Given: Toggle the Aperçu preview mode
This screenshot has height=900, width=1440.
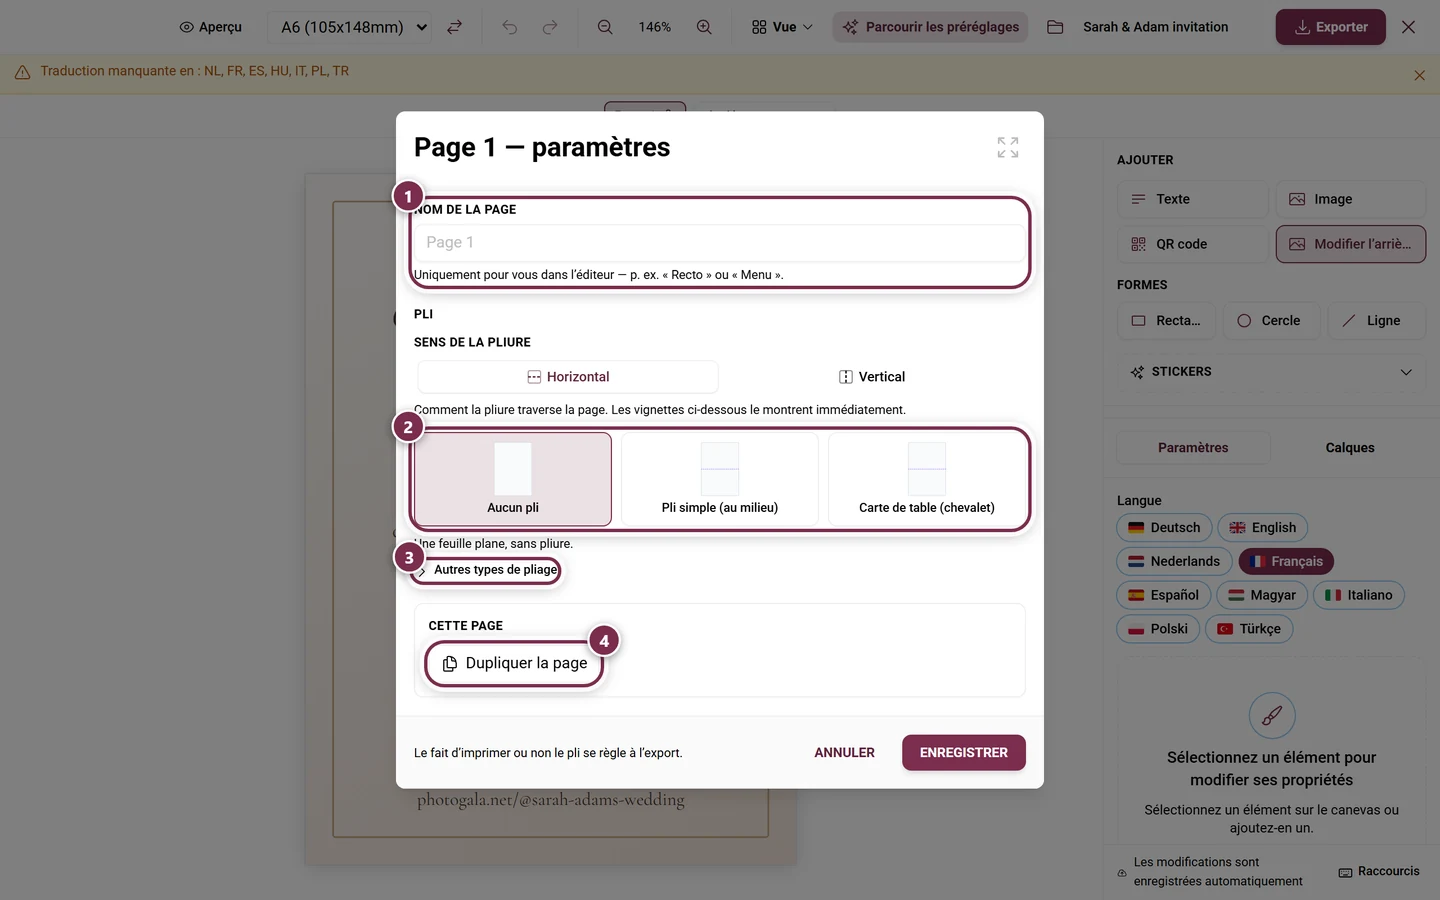Looking at the screenshot, I should pyautogui.click(x=211, y=27).
